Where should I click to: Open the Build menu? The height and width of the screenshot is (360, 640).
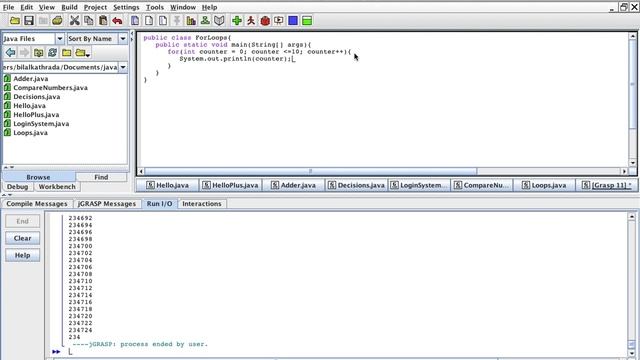pos(69,7)
